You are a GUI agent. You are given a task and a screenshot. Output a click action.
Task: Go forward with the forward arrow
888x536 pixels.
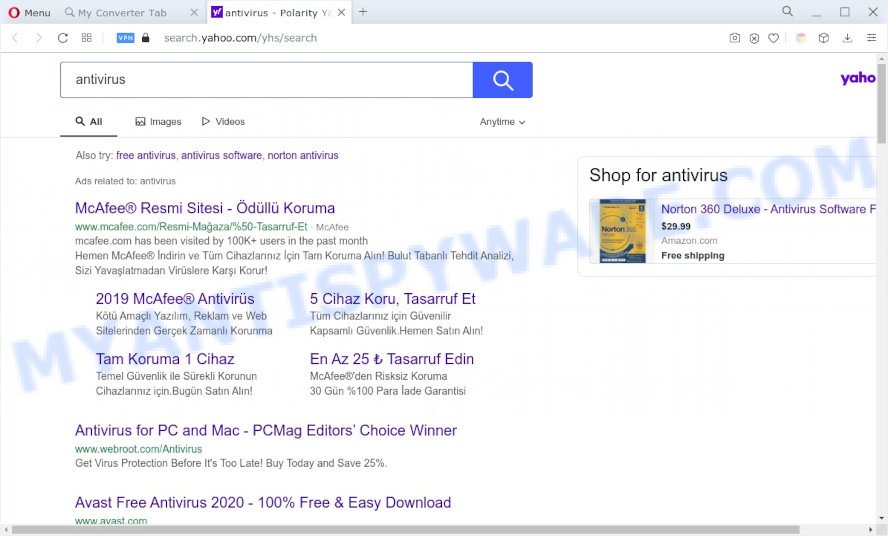(x=38, y=38)
